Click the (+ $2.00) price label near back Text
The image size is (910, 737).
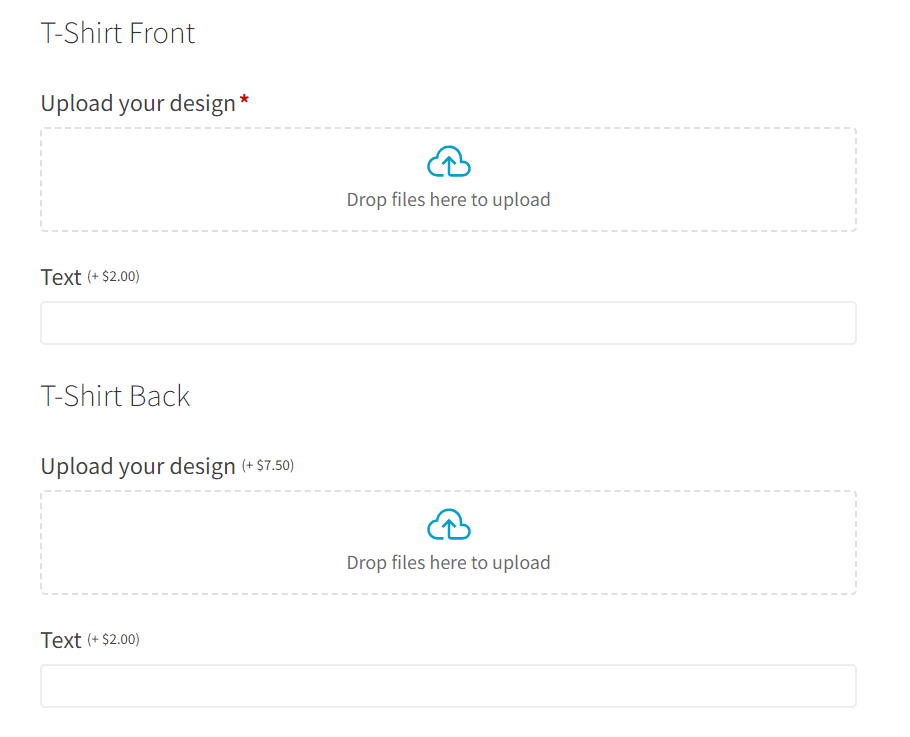tap(113, 639)
